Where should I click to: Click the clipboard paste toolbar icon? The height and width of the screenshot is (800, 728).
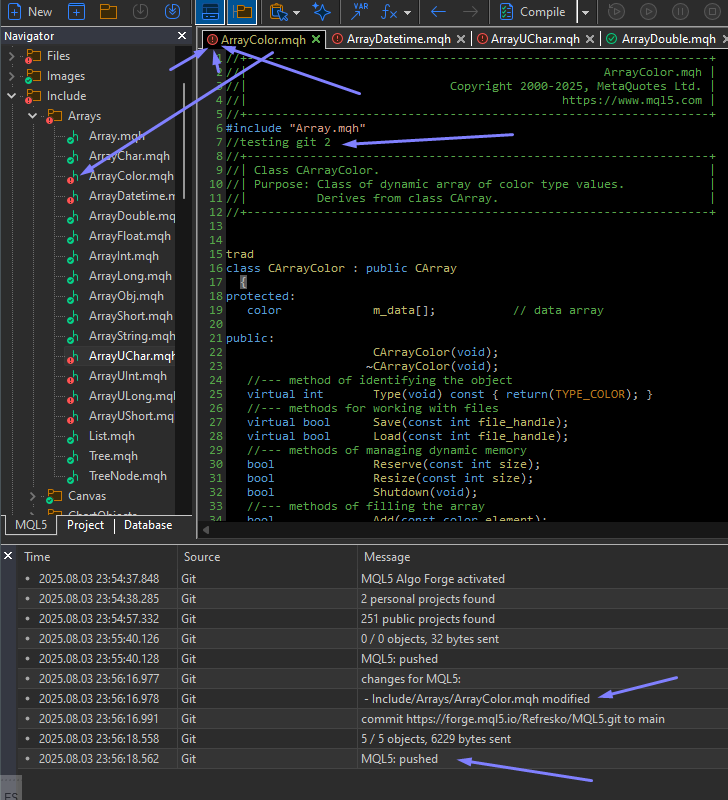[277, 12]
